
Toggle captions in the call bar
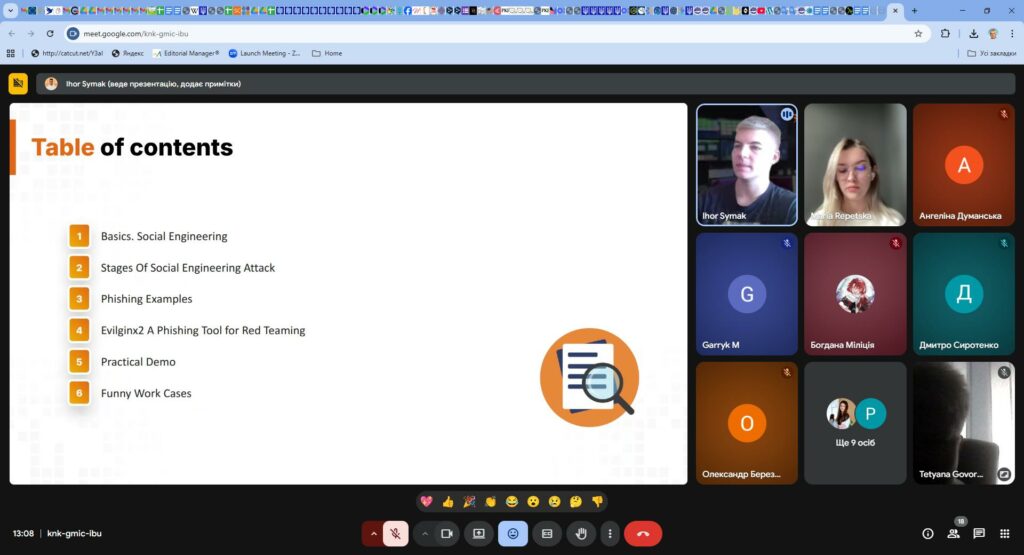coord(547,534)
